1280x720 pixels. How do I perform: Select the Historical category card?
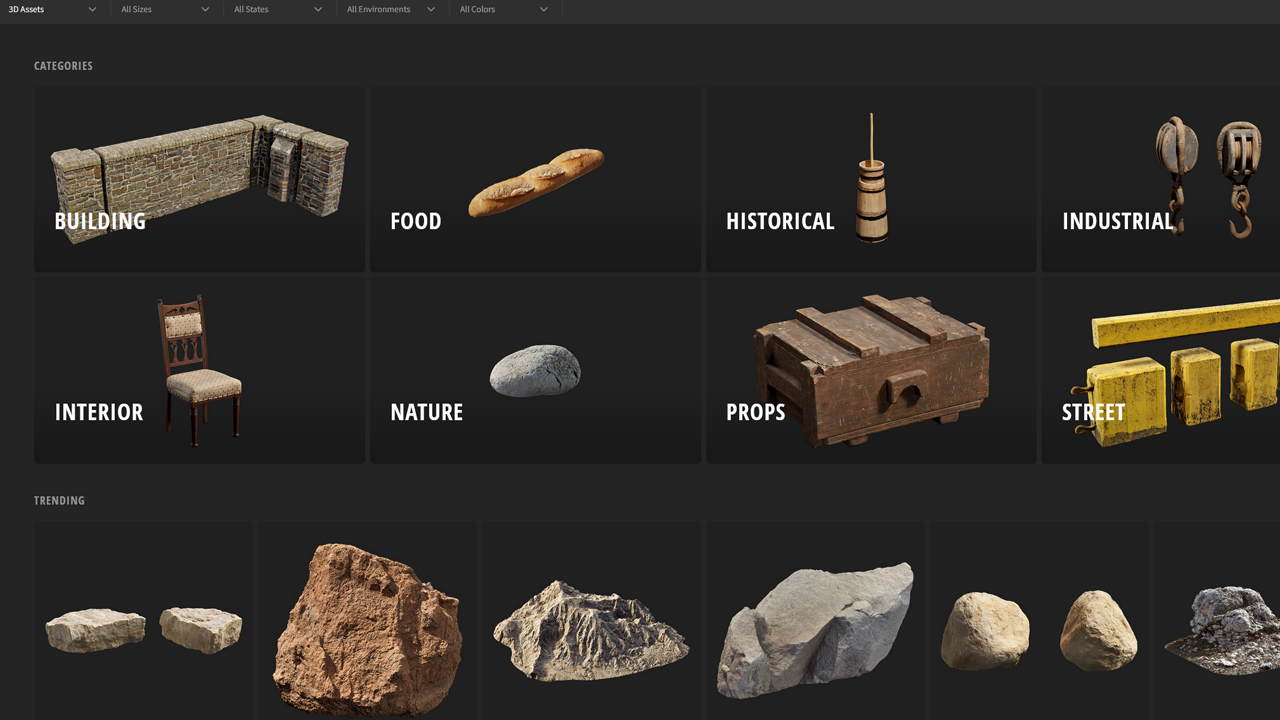click(x=871, y=178)
